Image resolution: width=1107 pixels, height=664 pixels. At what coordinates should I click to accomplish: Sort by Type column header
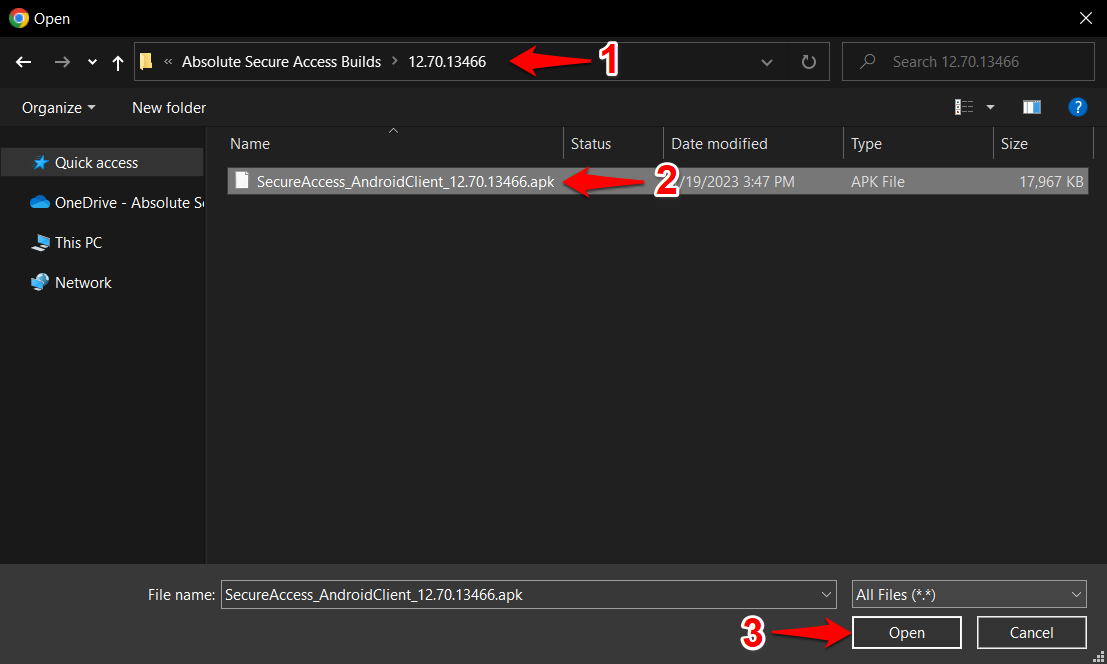866,144
